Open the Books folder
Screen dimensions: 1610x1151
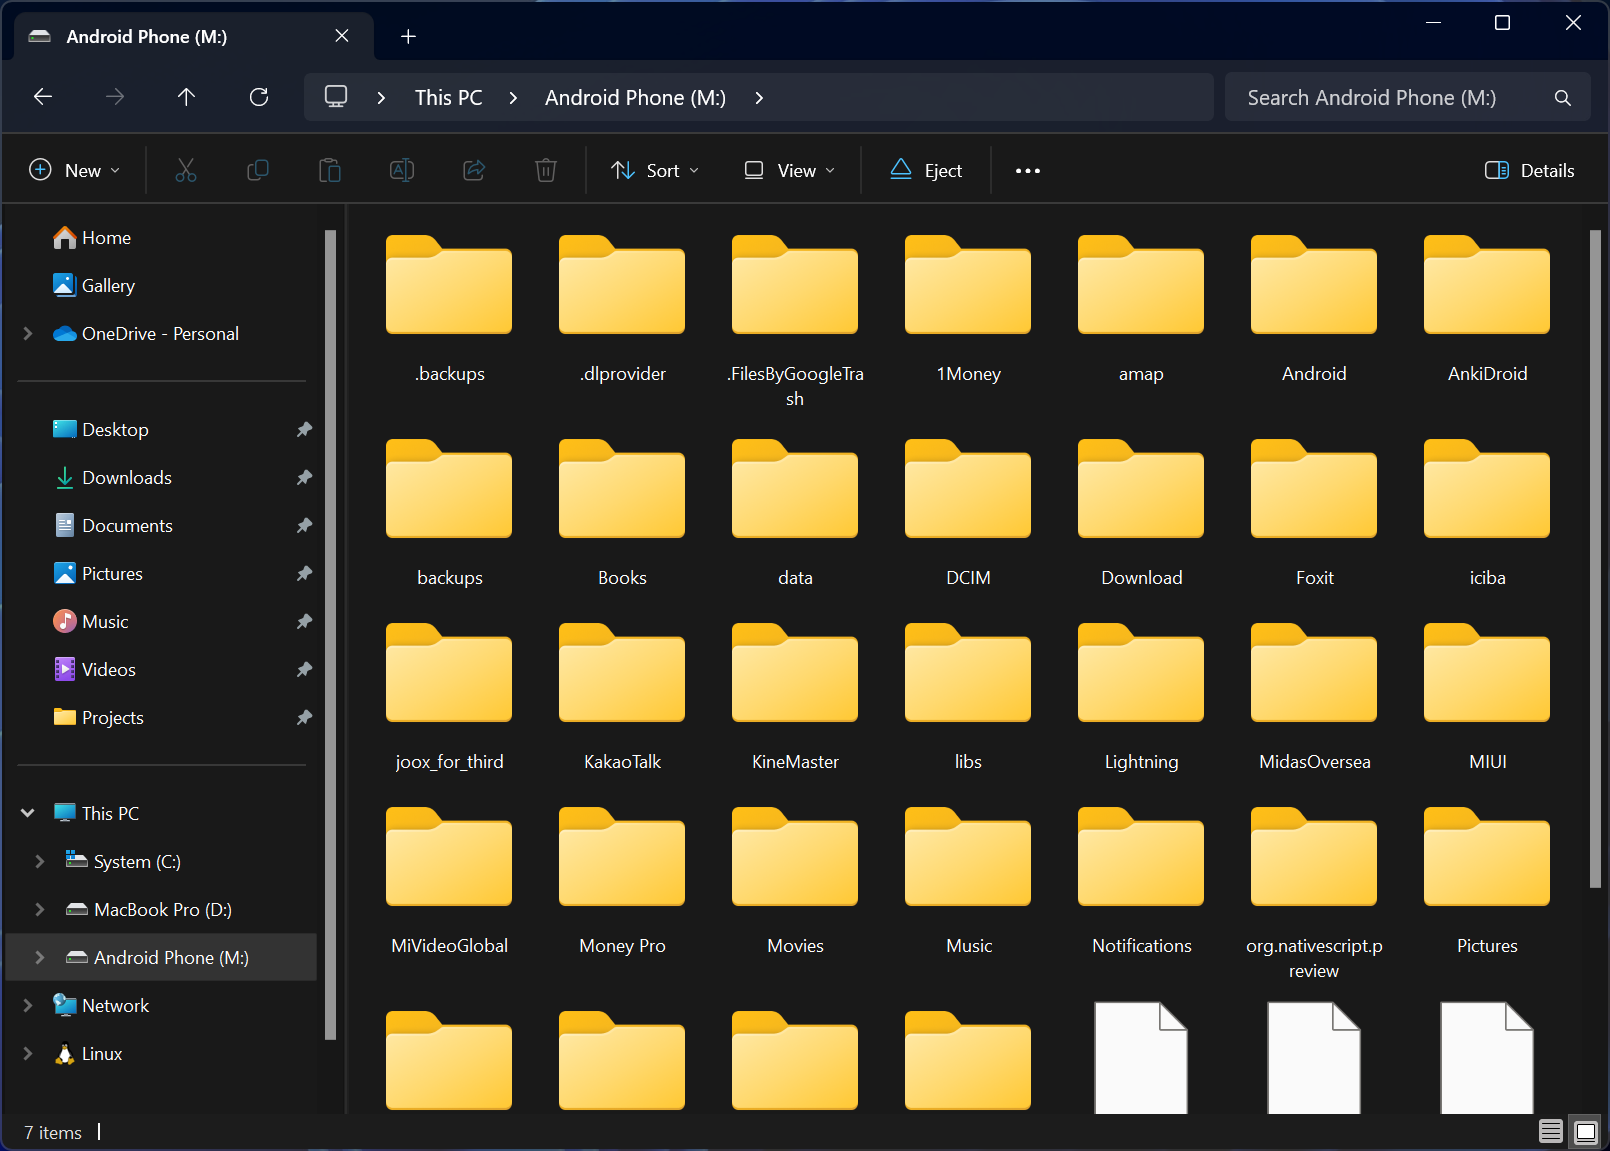coord(622,512)
